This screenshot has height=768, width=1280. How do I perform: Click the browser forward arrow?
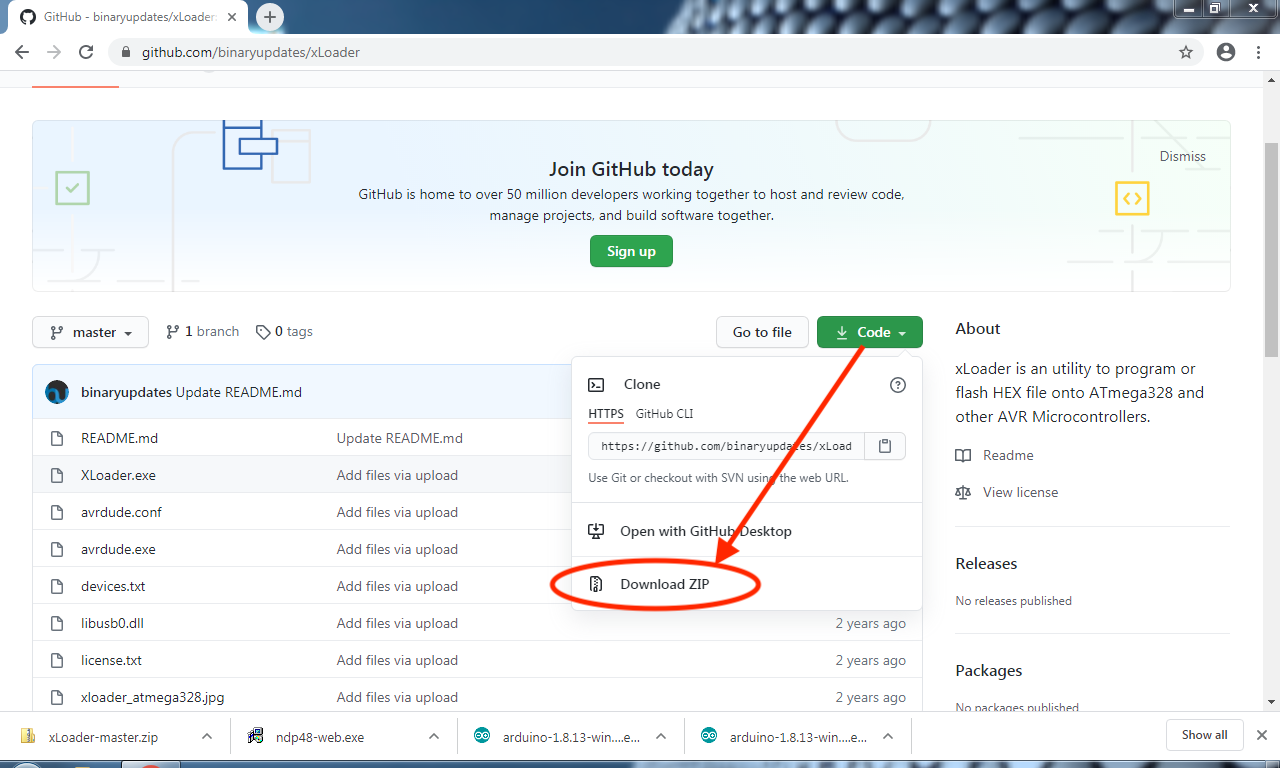(x=54, y=52)
